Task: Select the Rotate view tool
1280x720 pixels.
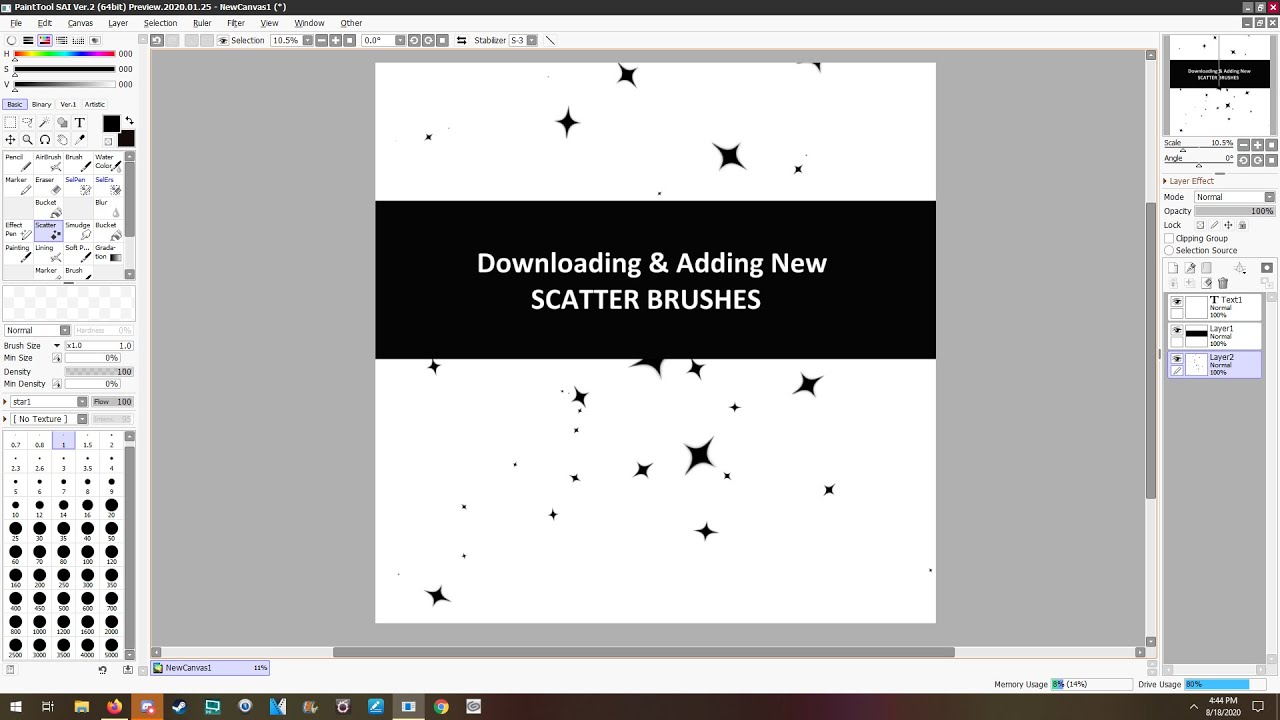Action: click(44, 140)
